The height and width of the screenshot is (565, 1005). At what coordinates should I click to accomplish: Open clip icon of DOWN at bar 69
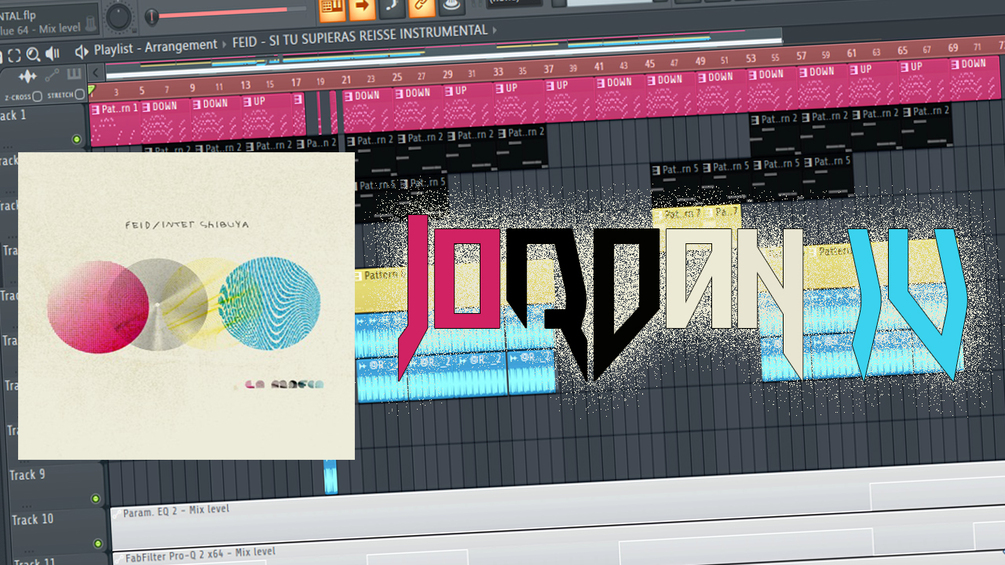point(955,65)
